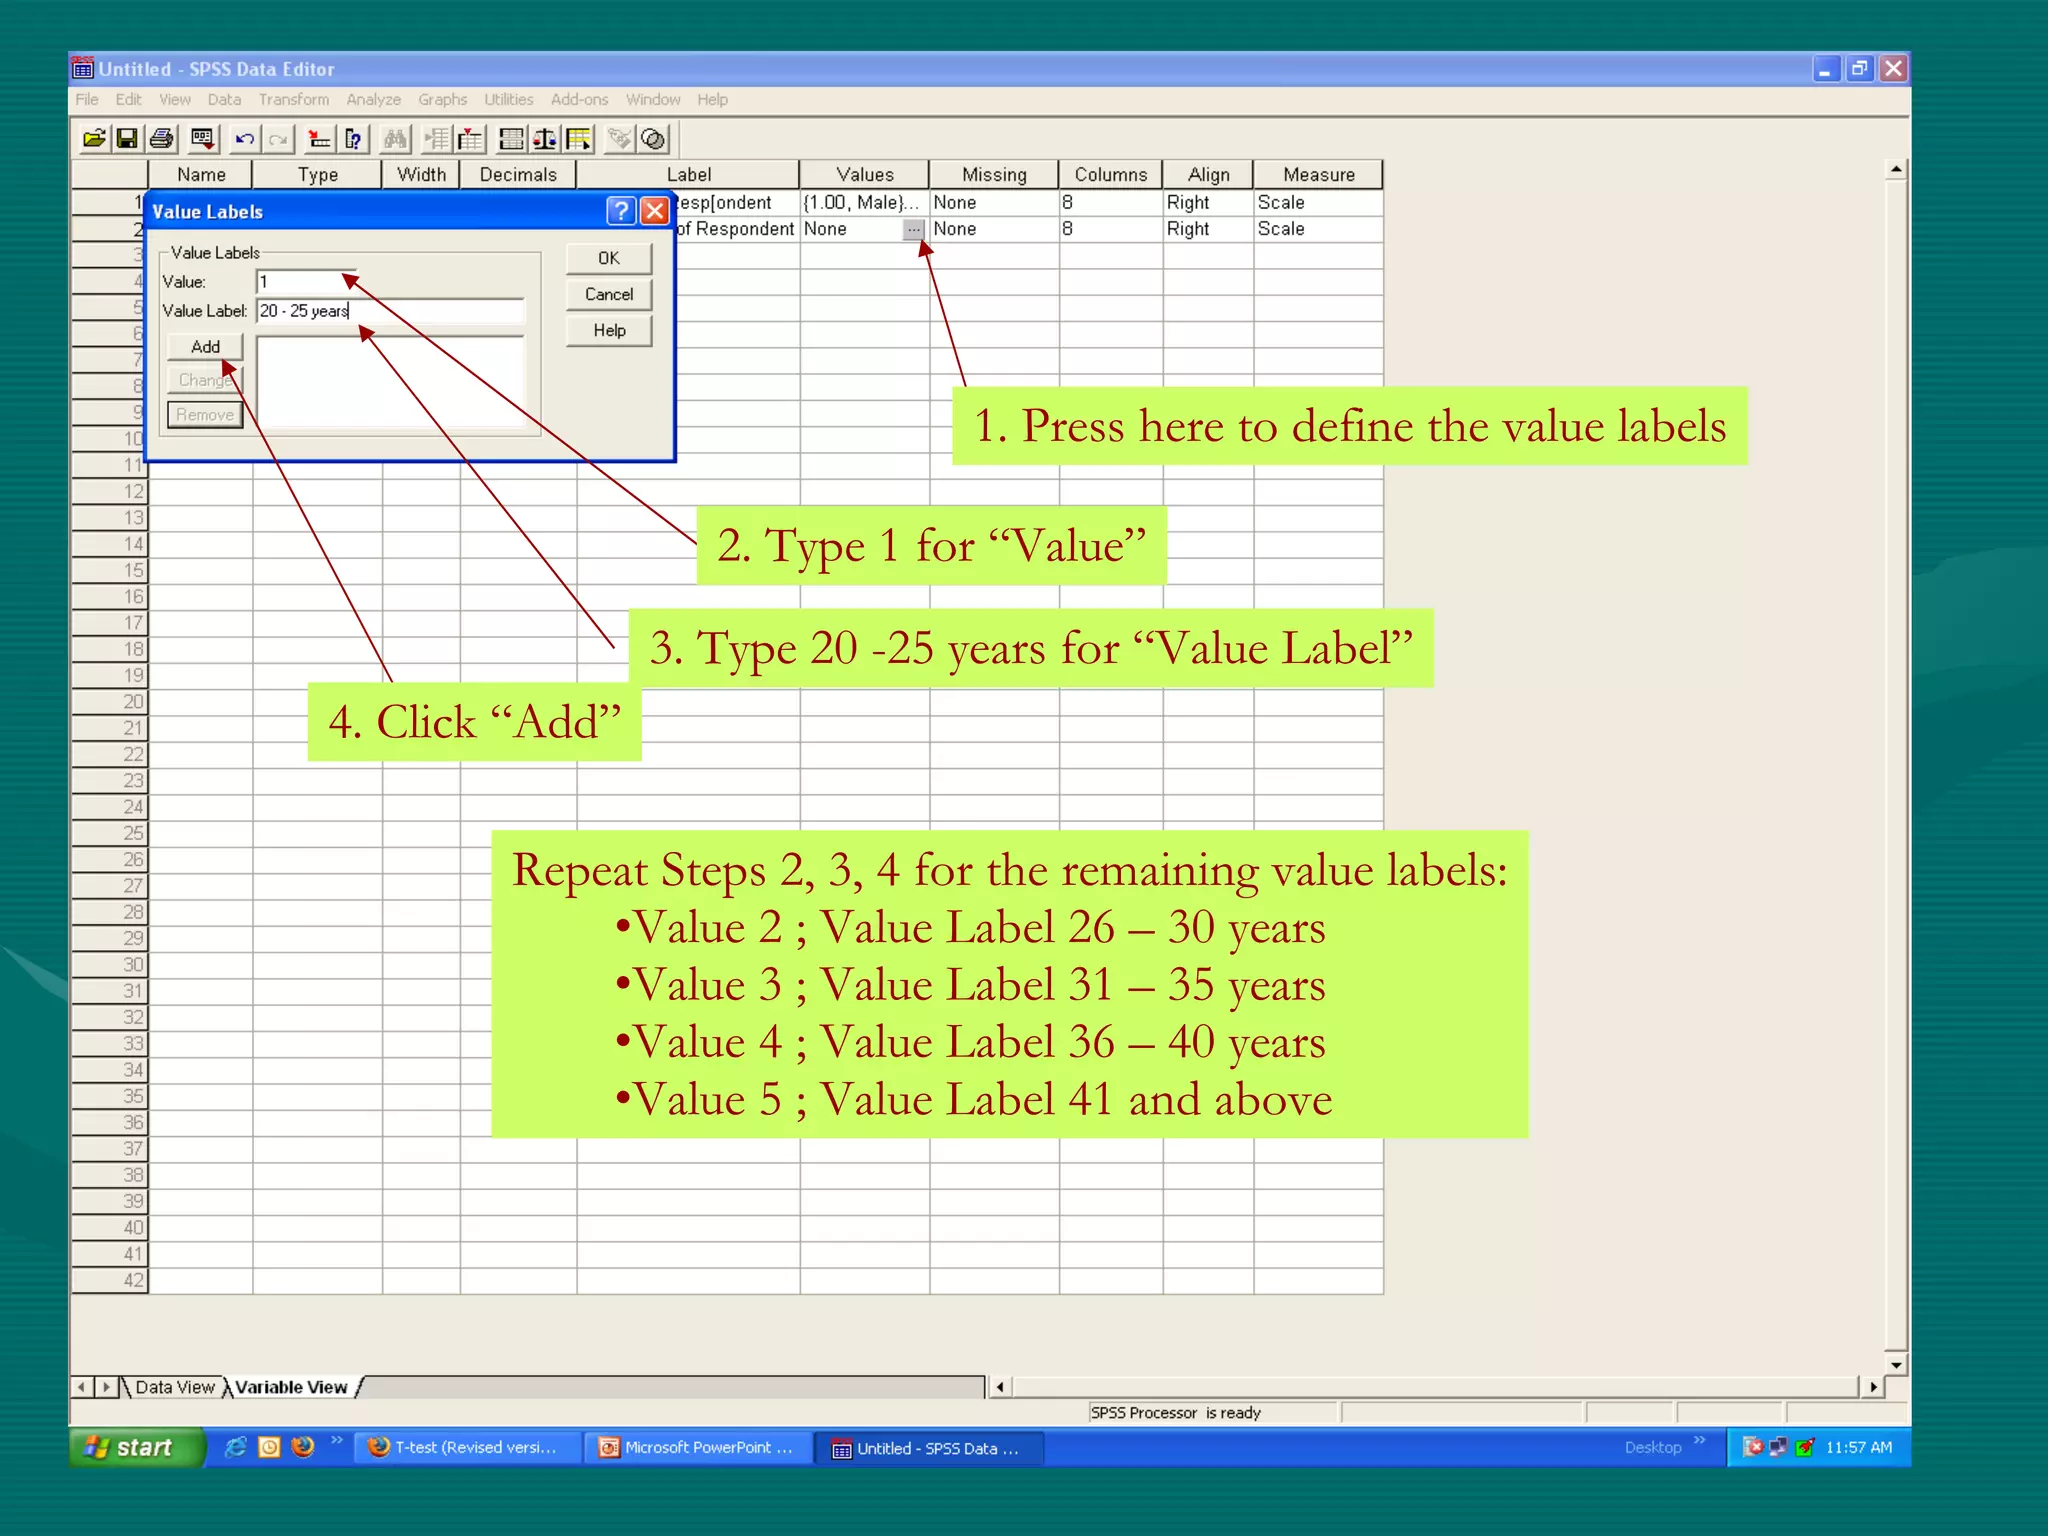Image resolution: width=2048 pixels, height=1536 pixels.
Task: Click the Redo toolbar icon
Action: coord(278,139)
